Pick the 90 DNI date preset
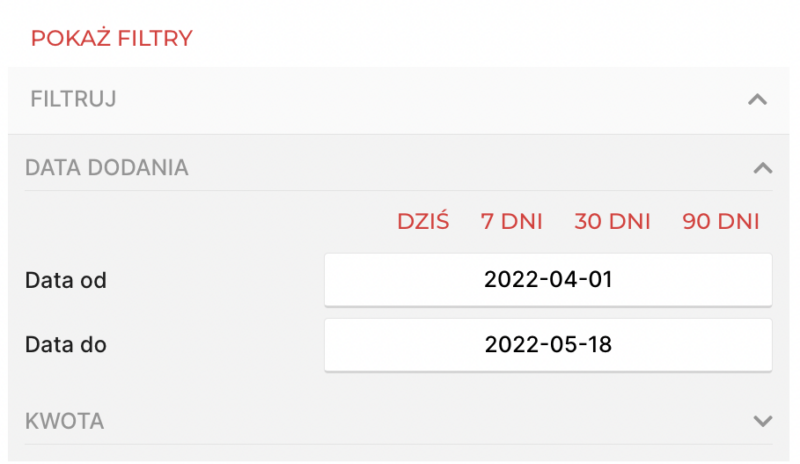 click(720, 222)
